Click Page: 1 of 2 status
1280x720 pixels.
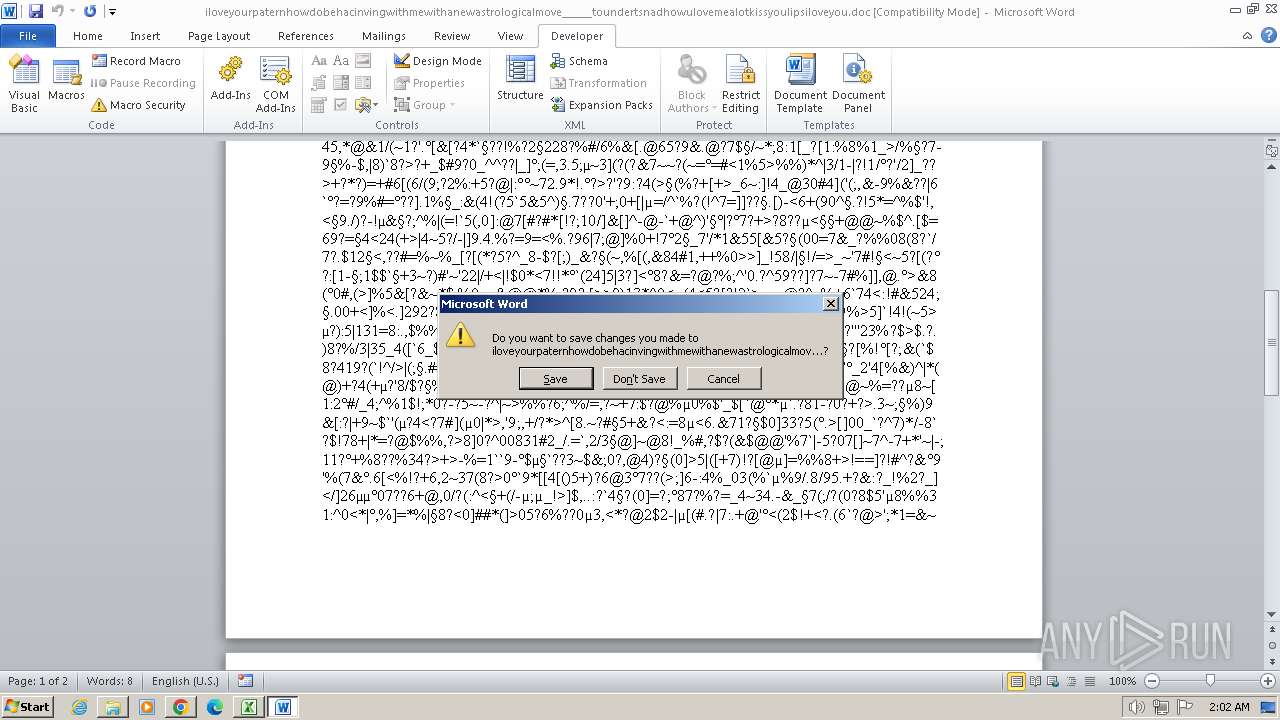[38, 681]
